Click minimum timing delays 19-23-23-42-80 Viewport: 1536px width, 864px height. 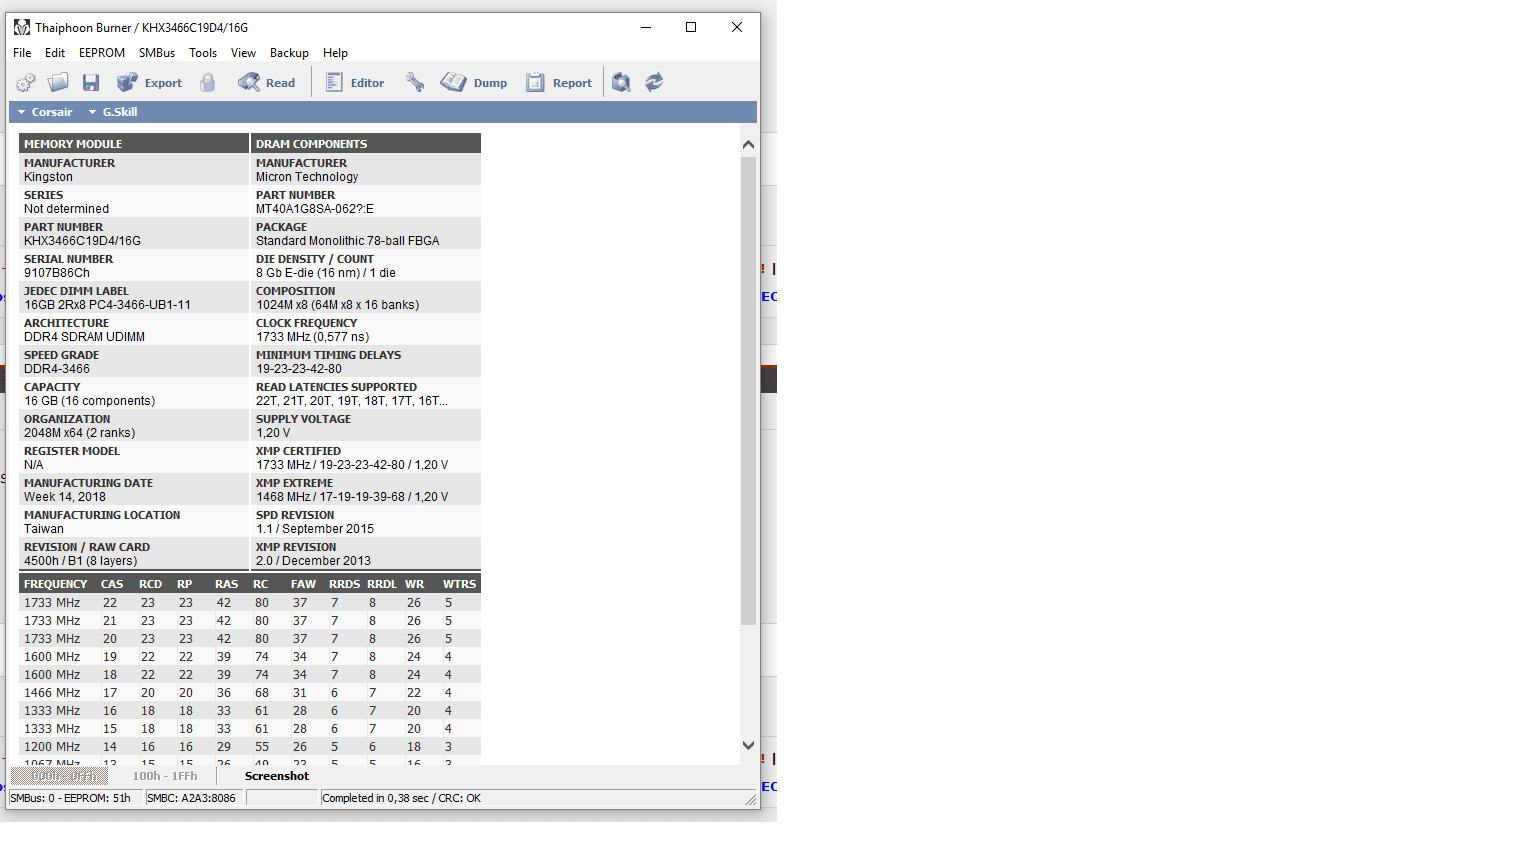pyautogui.click(x=299, y=369)
